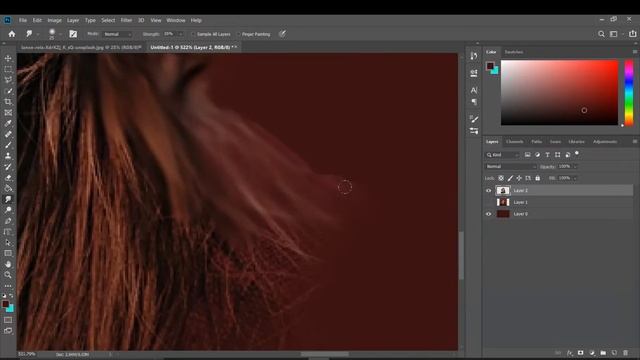Open the Character panel icon

(x=474, y=90)
